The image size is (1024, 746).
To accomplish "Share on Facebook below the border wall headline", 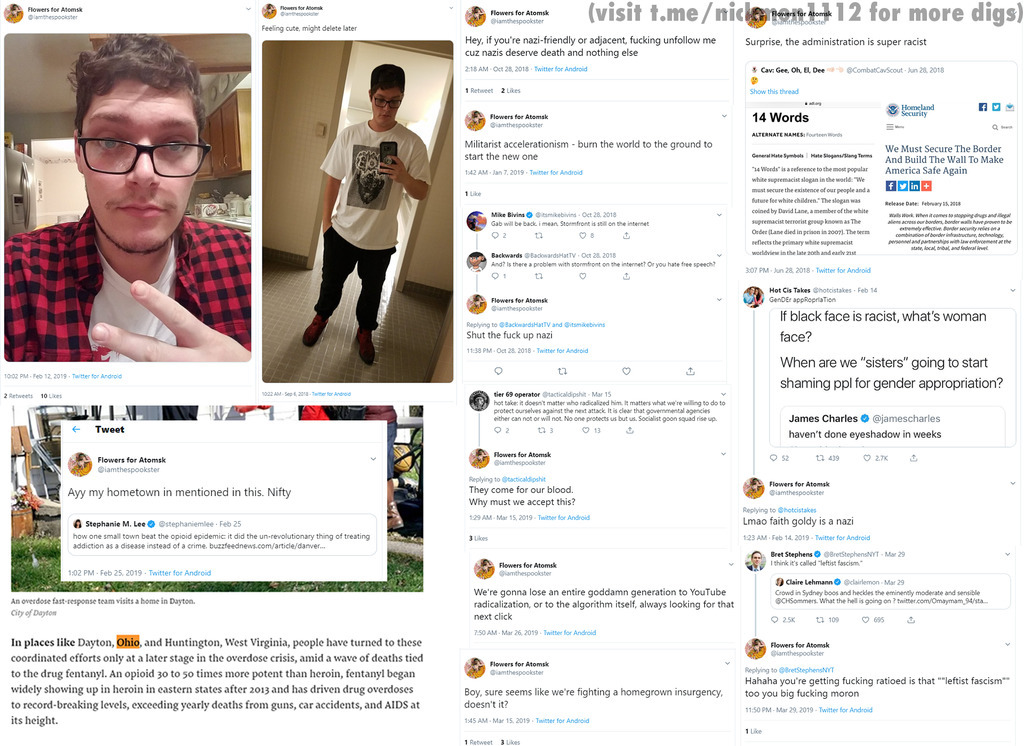I will [891, 186].
